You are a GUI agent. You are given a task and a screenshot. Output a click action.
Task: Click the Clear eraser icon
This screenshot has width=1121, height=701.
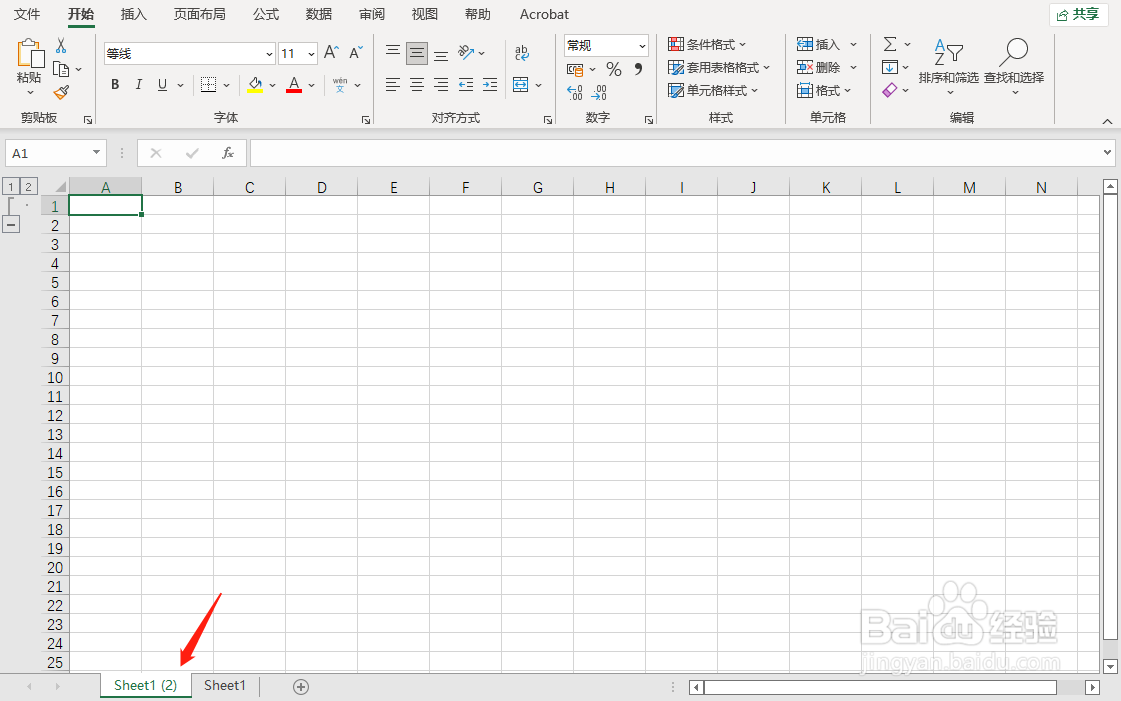889,90
